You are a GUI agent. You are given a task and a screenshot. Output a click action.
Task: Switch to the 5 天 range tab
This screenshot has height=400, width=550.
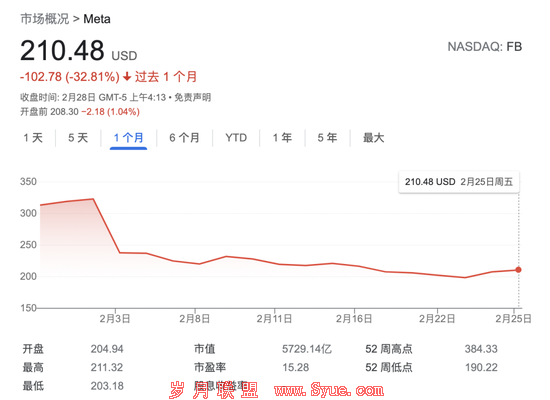[78, 138]
